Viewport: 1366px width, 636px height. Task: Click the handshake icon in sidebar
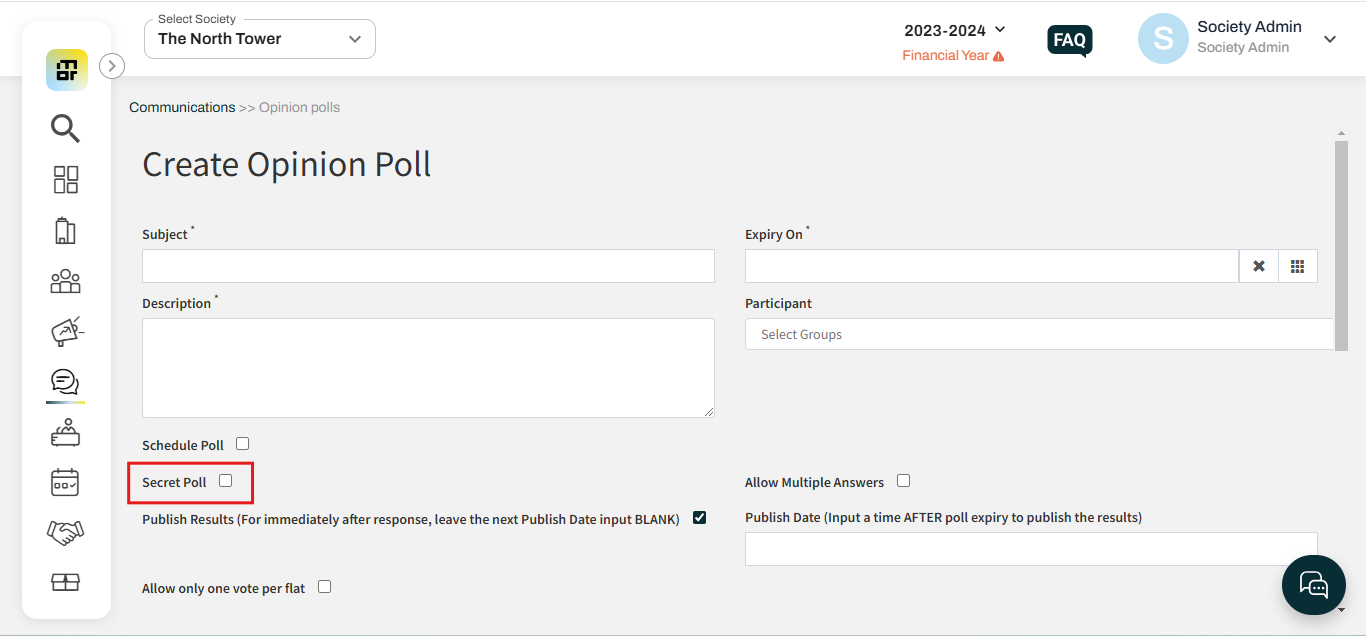click(x=65, y=532)
